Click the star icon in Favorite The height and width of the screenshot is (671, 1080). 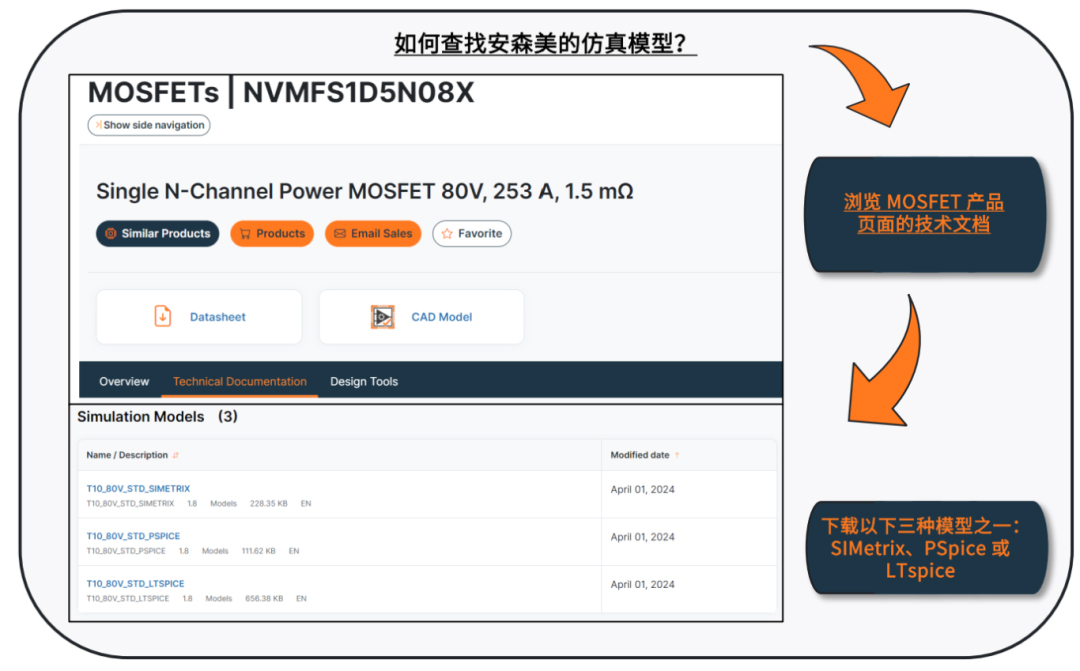447,234
